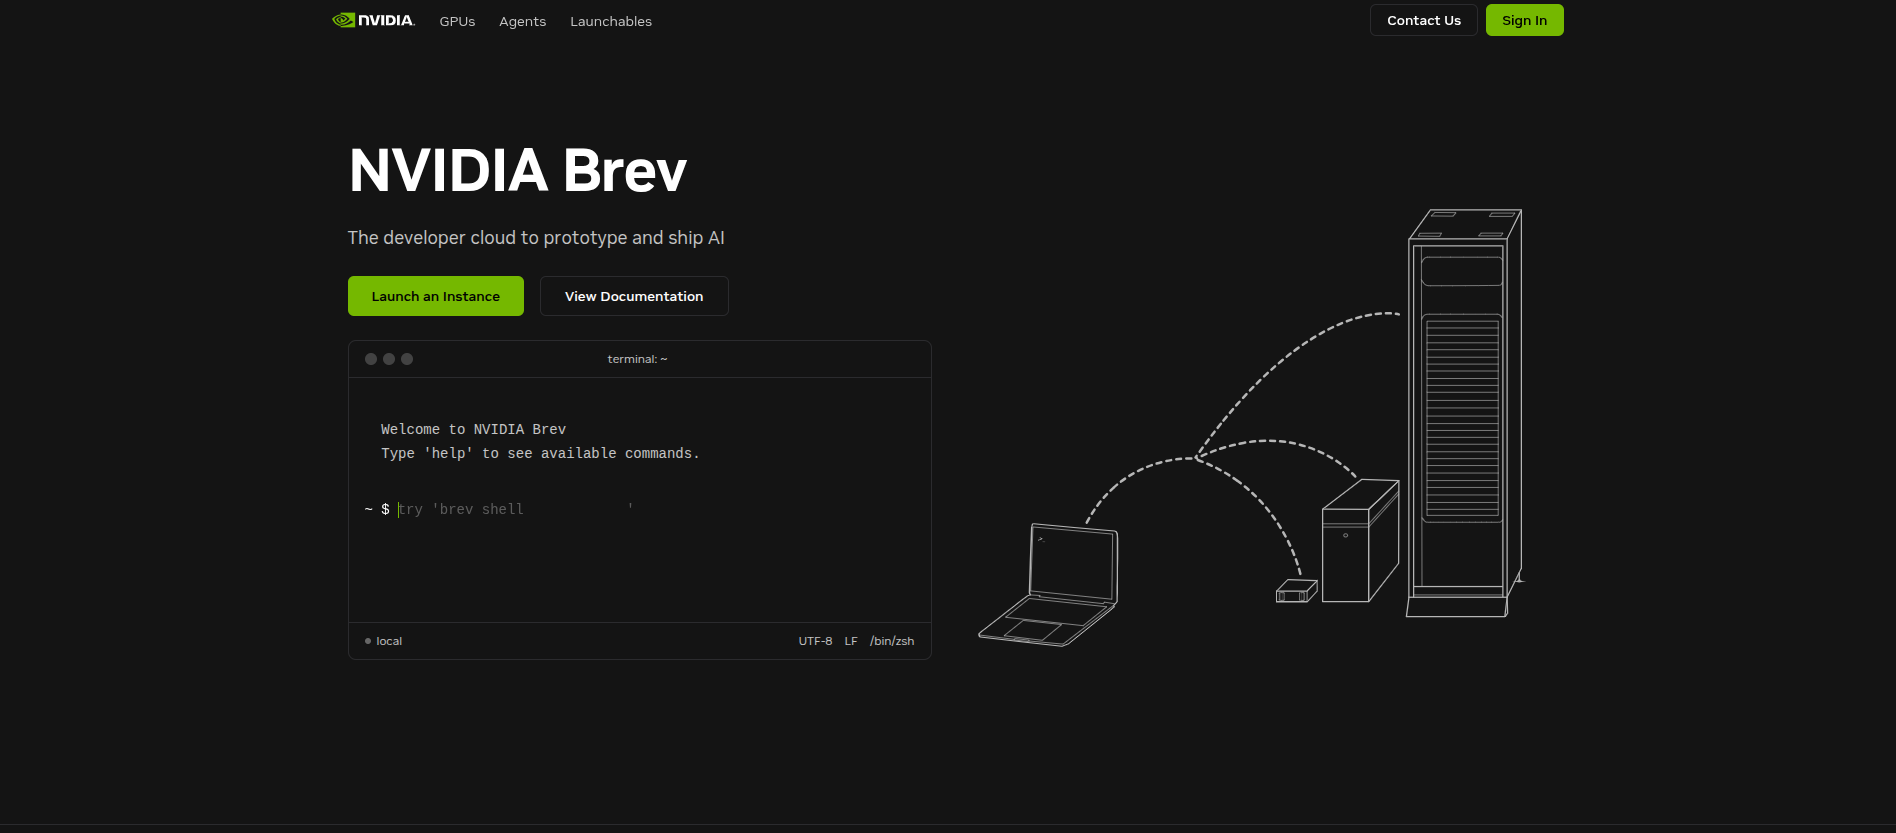Click the /bin/zsh status bar entry
The image size is (1896, 833).
(892, 641)
